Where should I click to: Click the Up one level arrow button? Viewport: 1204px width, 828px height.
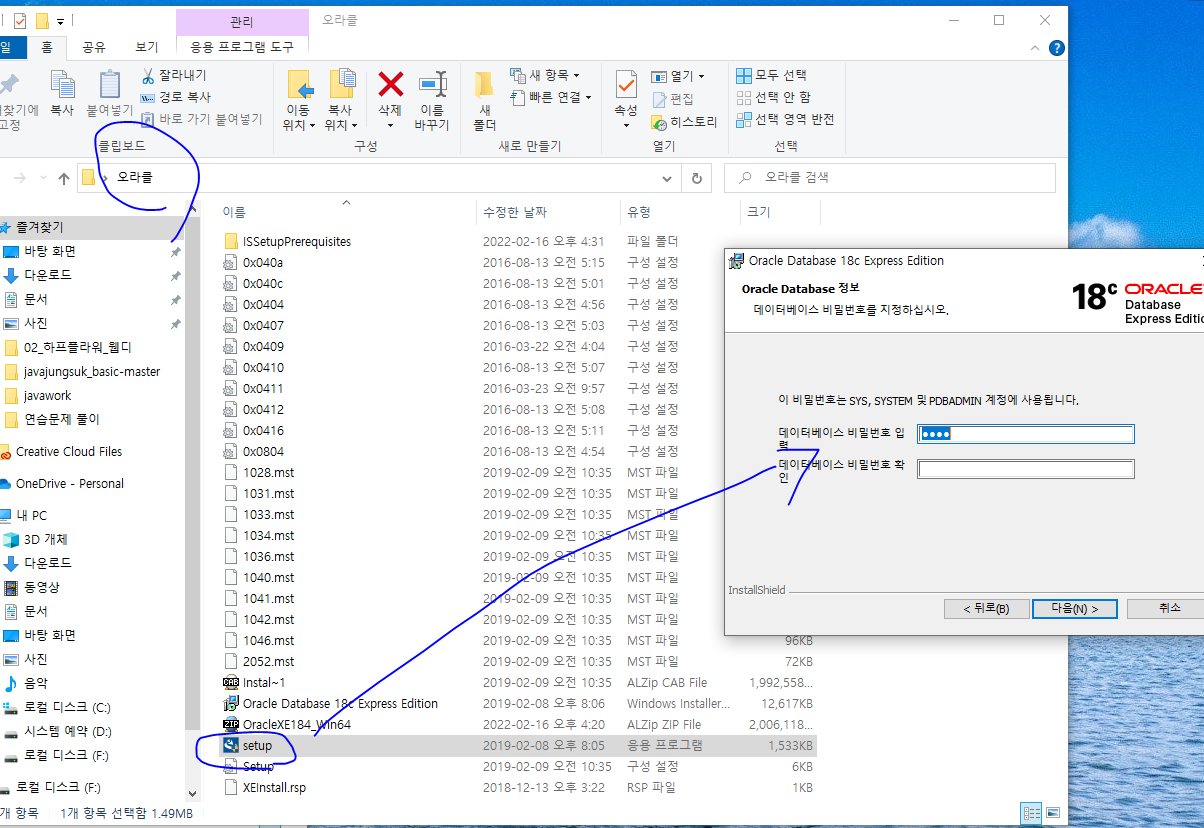click(x=64, y=178)
